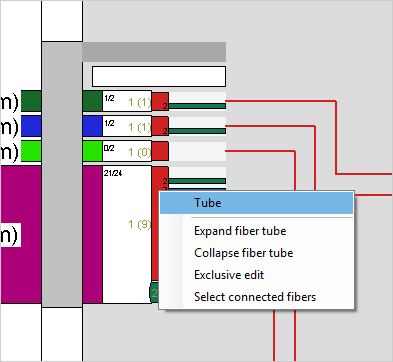Click the magenta tube block
Image resolution: width=393 pixels, height=362 pixels.
click(92, 234)
